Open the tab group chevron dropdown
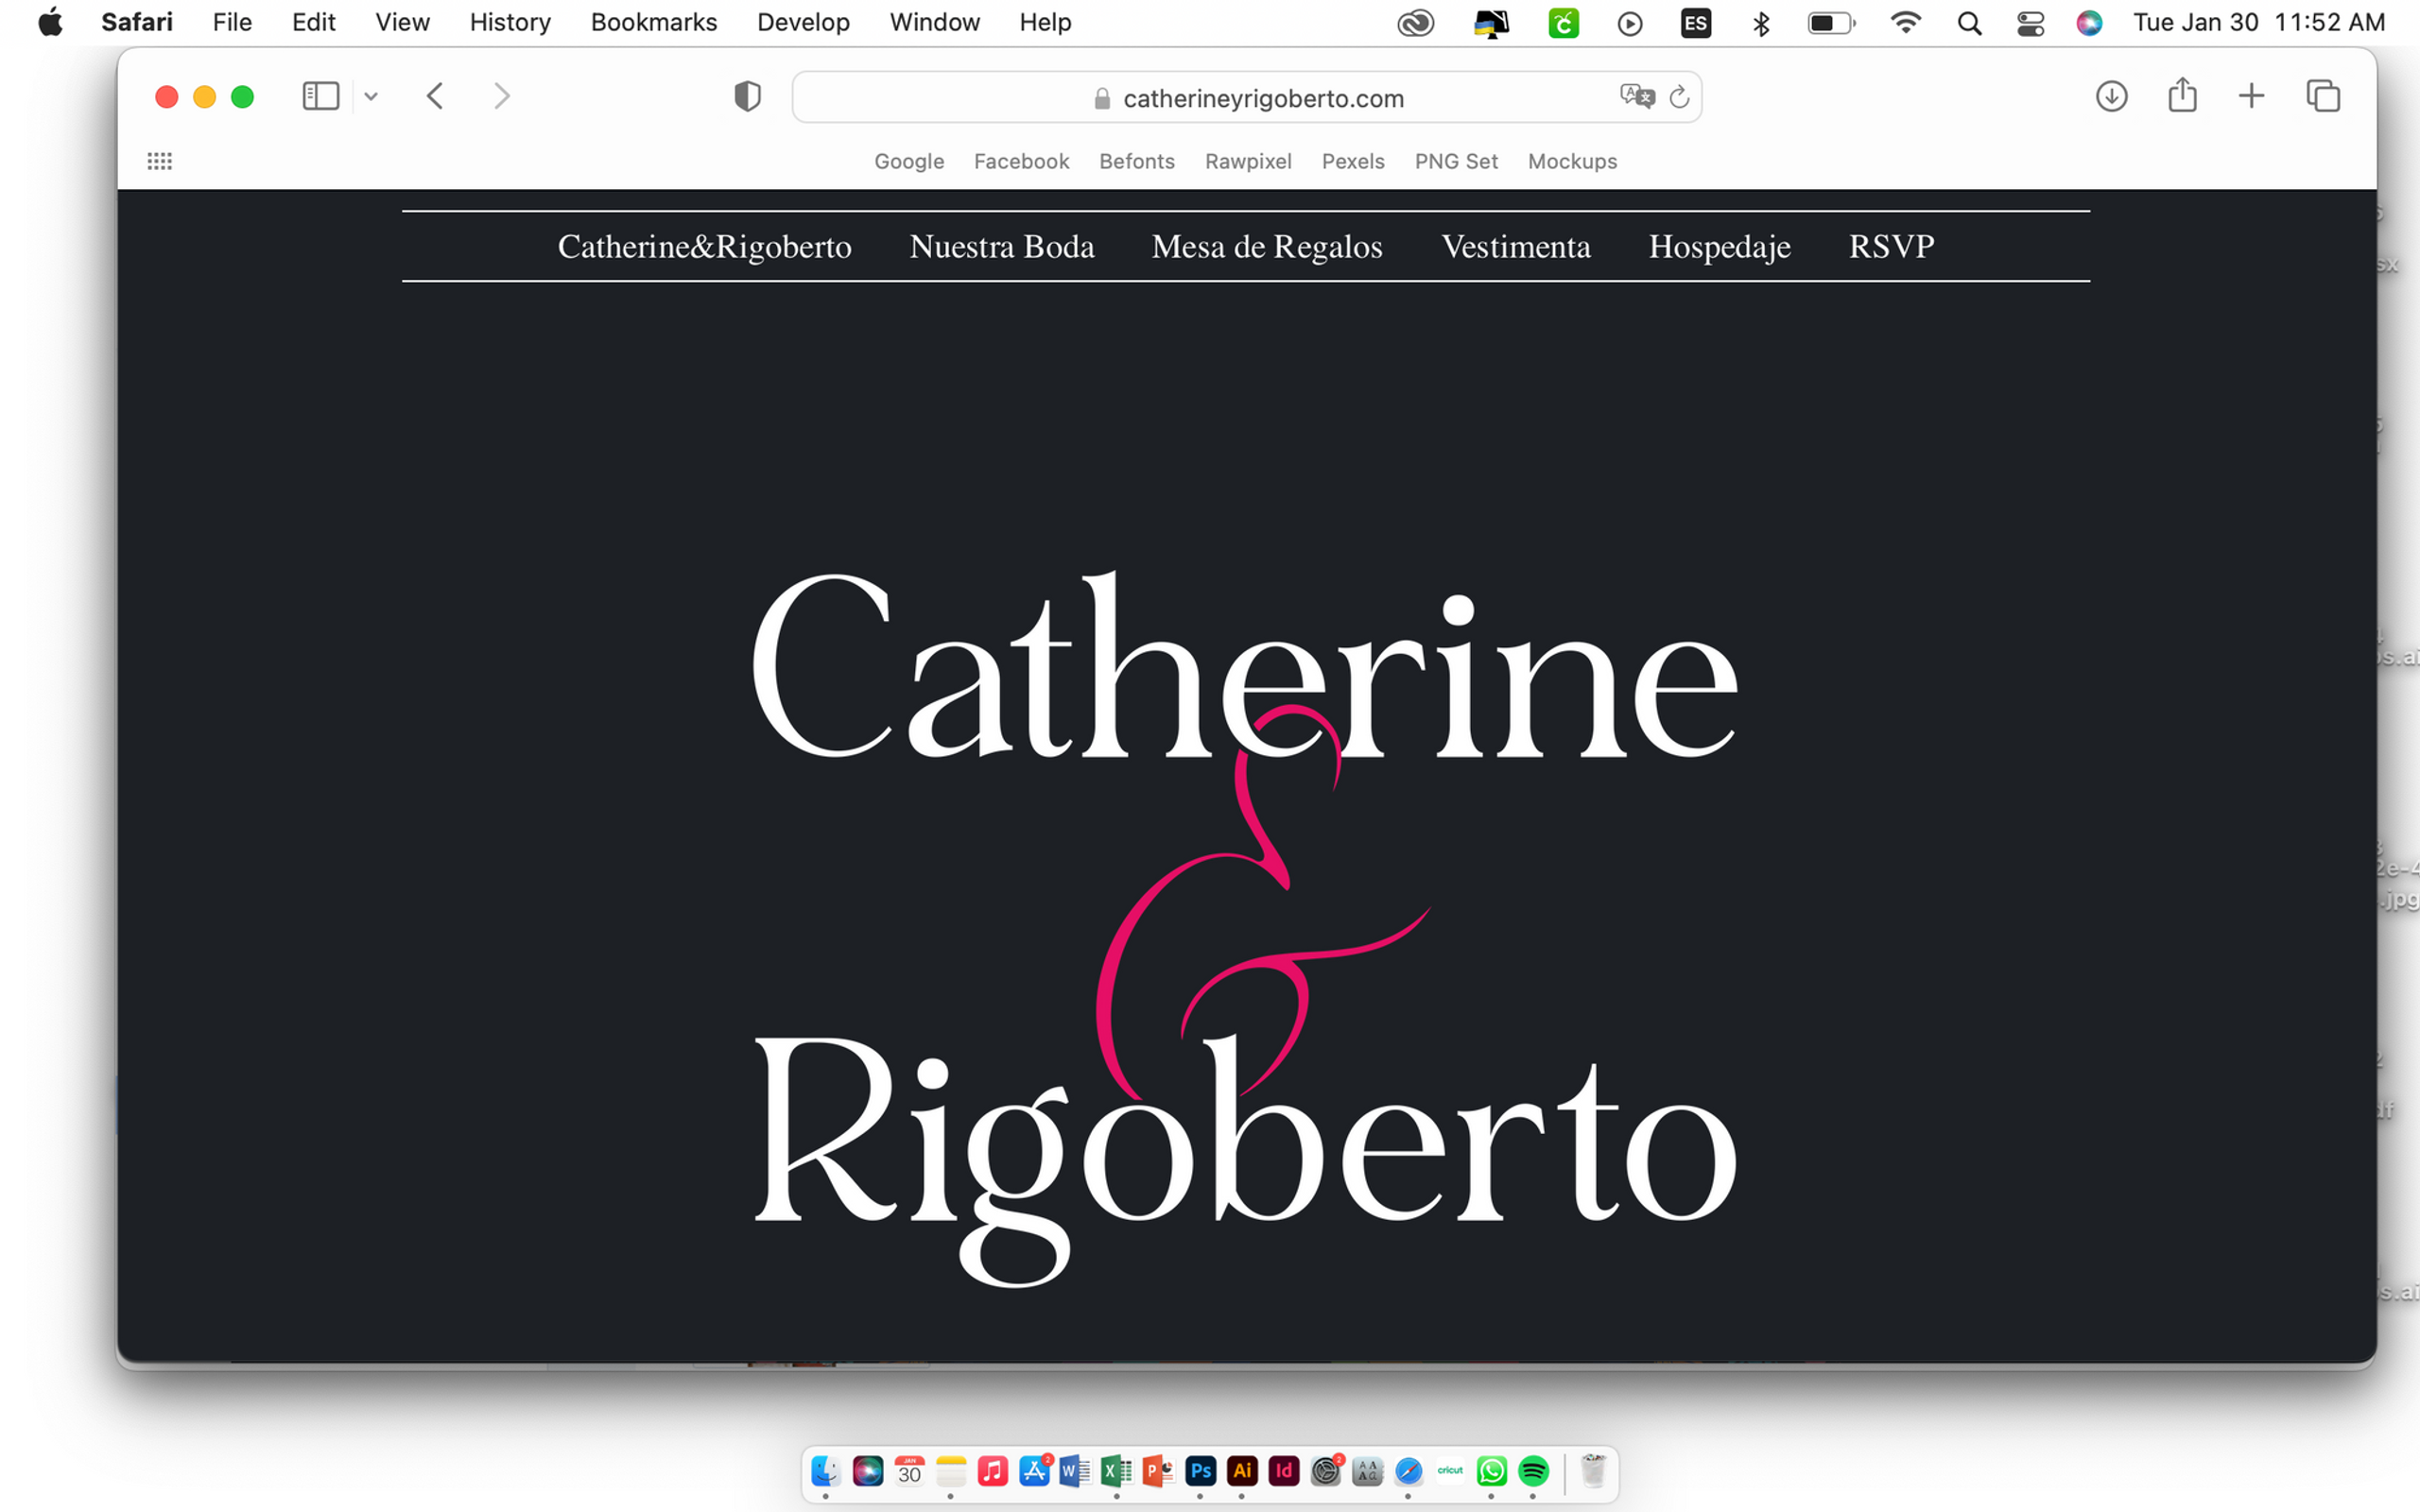This screenshot has width=2420, height=1512. coord(371,96)
